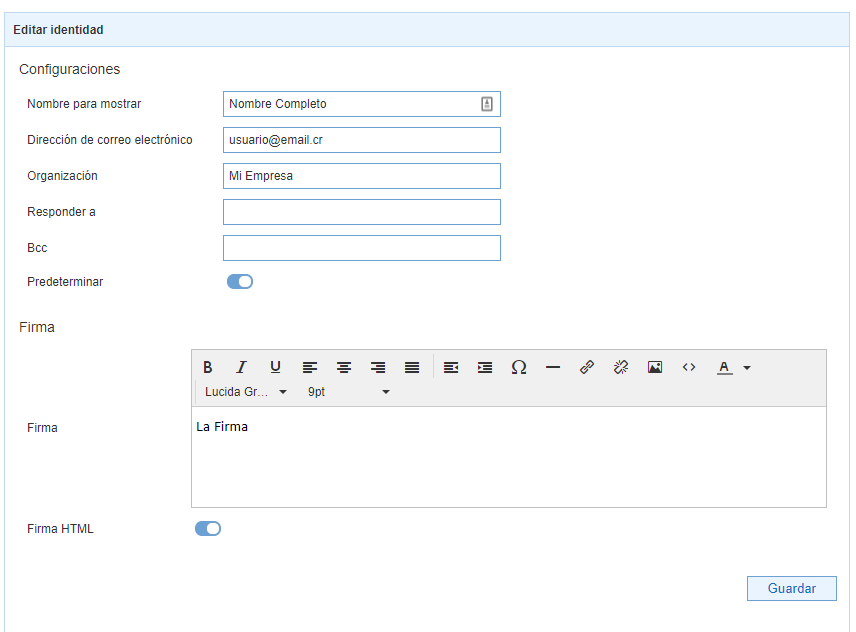Apply italic style to signature text
The height and width of the screenshot is (632, 856).
[x=241, y=367]
